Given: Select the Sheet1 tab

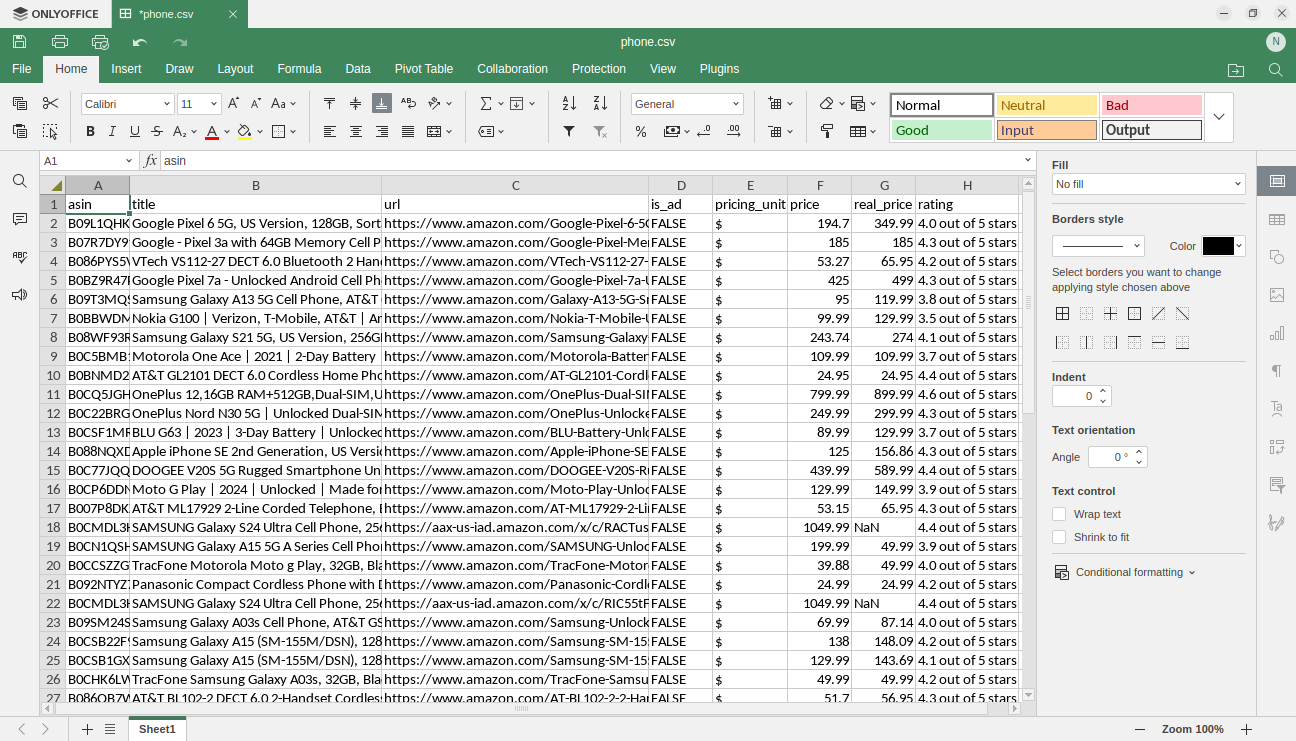Looking at the screenshot, I should tap(157, 729).
